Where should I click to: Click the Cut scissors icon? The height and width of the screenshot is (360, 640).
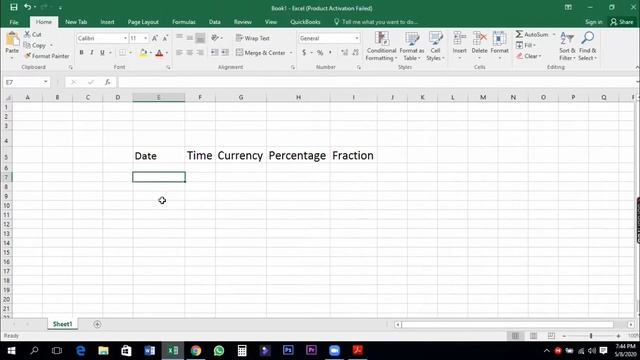27,34
